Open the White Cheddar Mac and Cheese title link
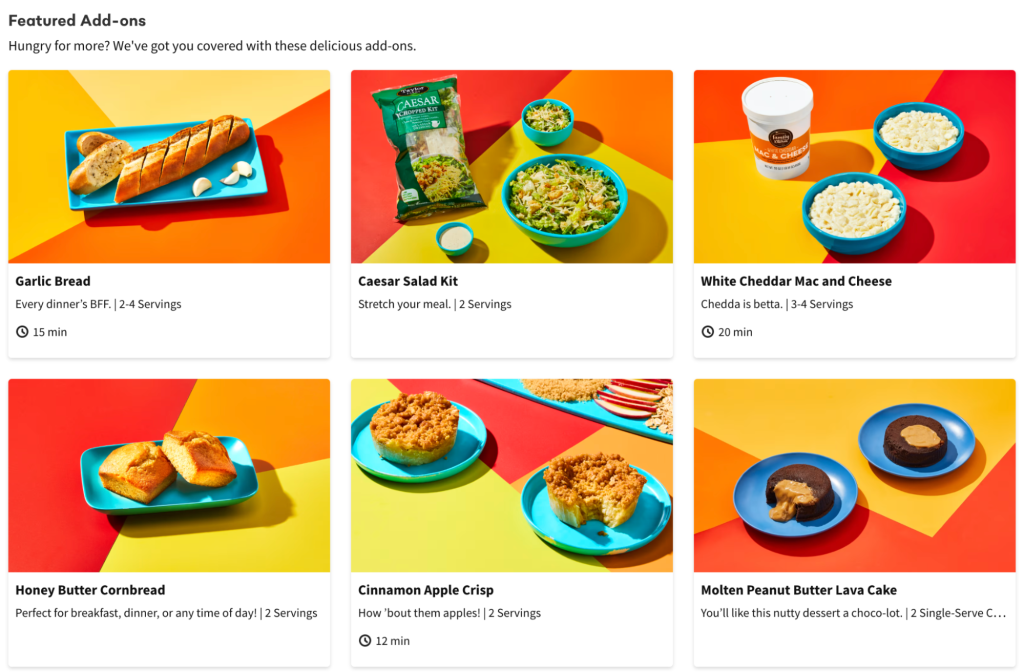Screen dimensions: 1024x672 pos(796,281)
